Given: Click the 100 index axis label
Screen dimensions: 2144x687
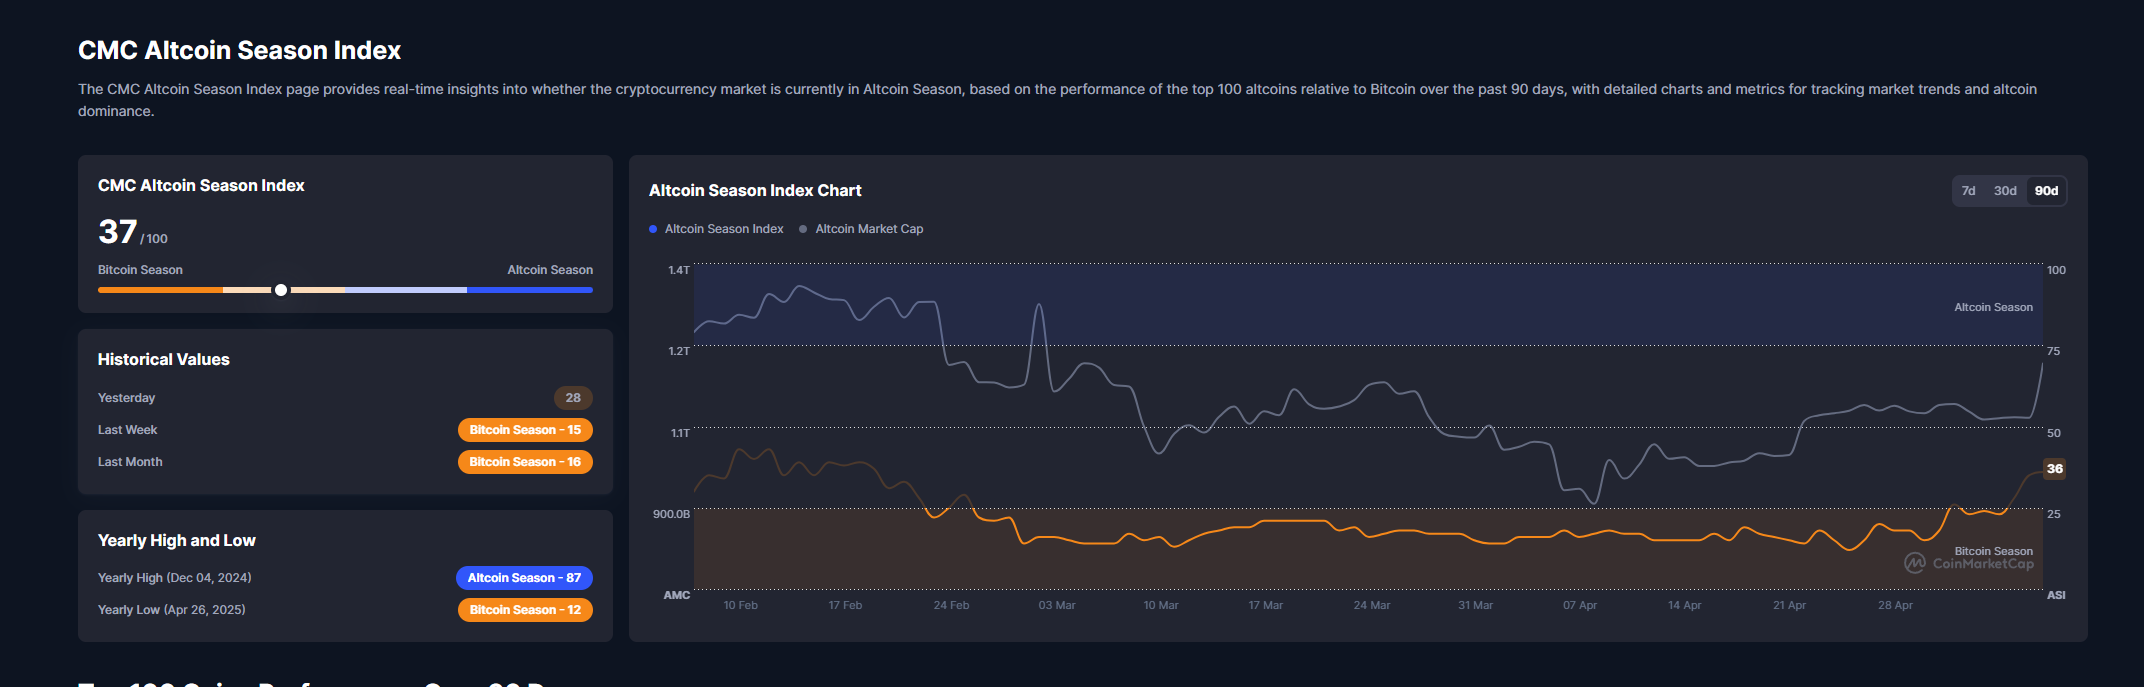Looking at the screenshot, I should click(2056, 270).
